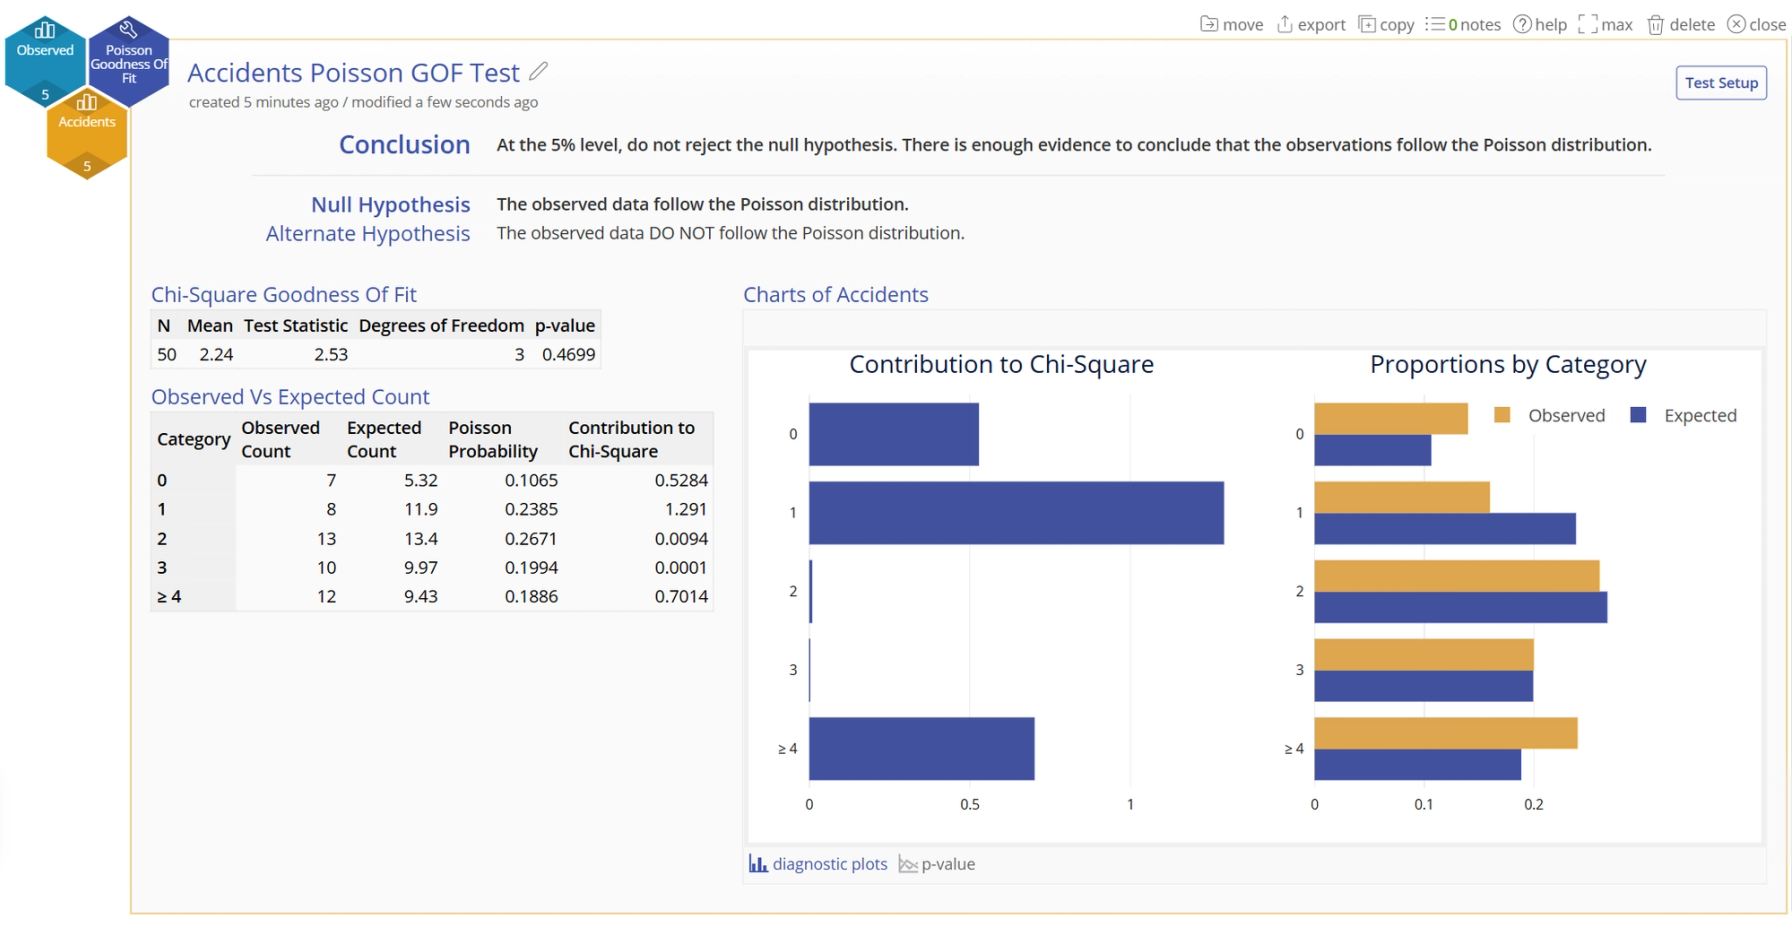Select the Test Statistic value 2.53
Screen dimensions: 1792x936
pos(331,355)
